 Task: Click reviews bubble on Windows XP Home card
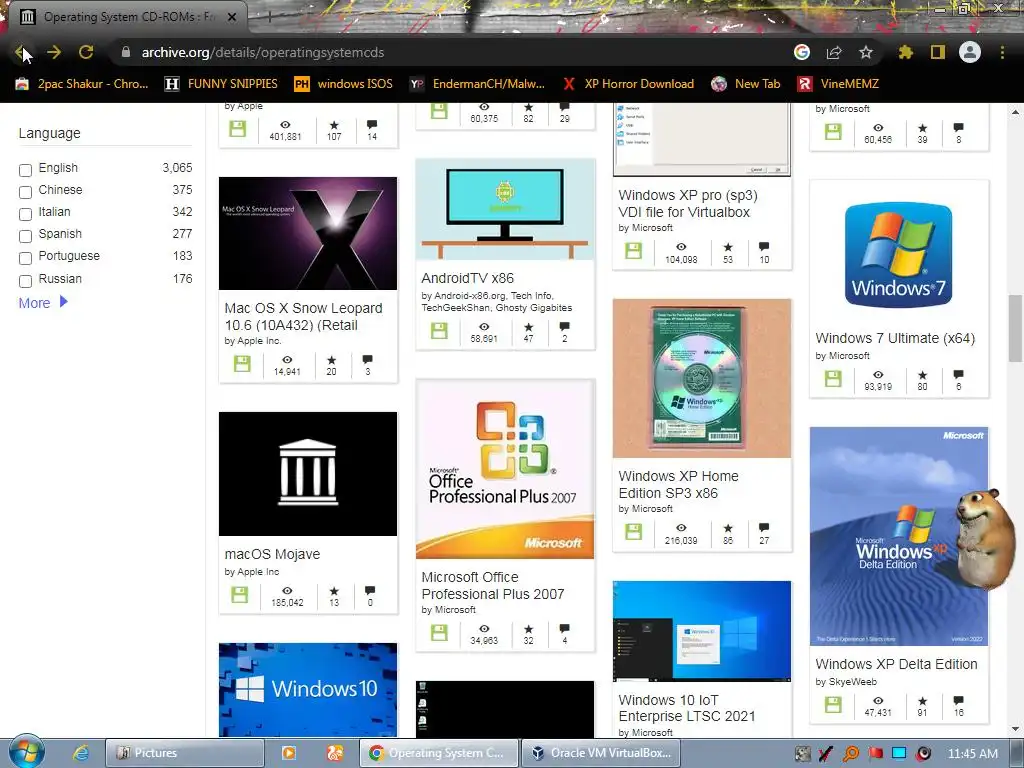(x=764, y=528)
